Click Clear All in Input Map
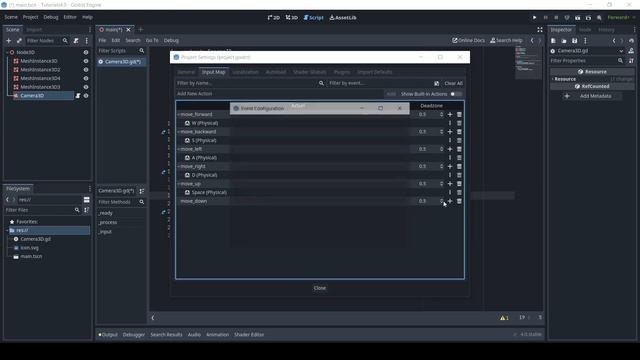Image resolution: width=640 pixels, height=360 pixels. (453, 83)
